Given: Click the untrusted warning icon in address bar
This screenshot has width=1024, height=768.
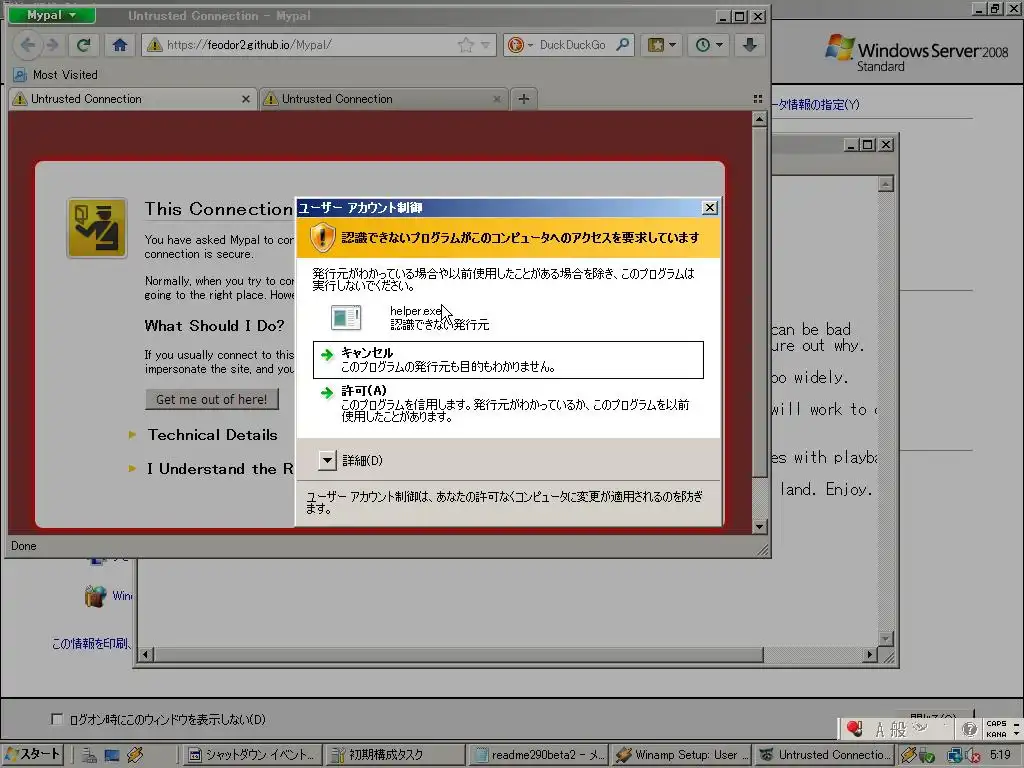Looking at the screenshot, I should tap(154, 45).
